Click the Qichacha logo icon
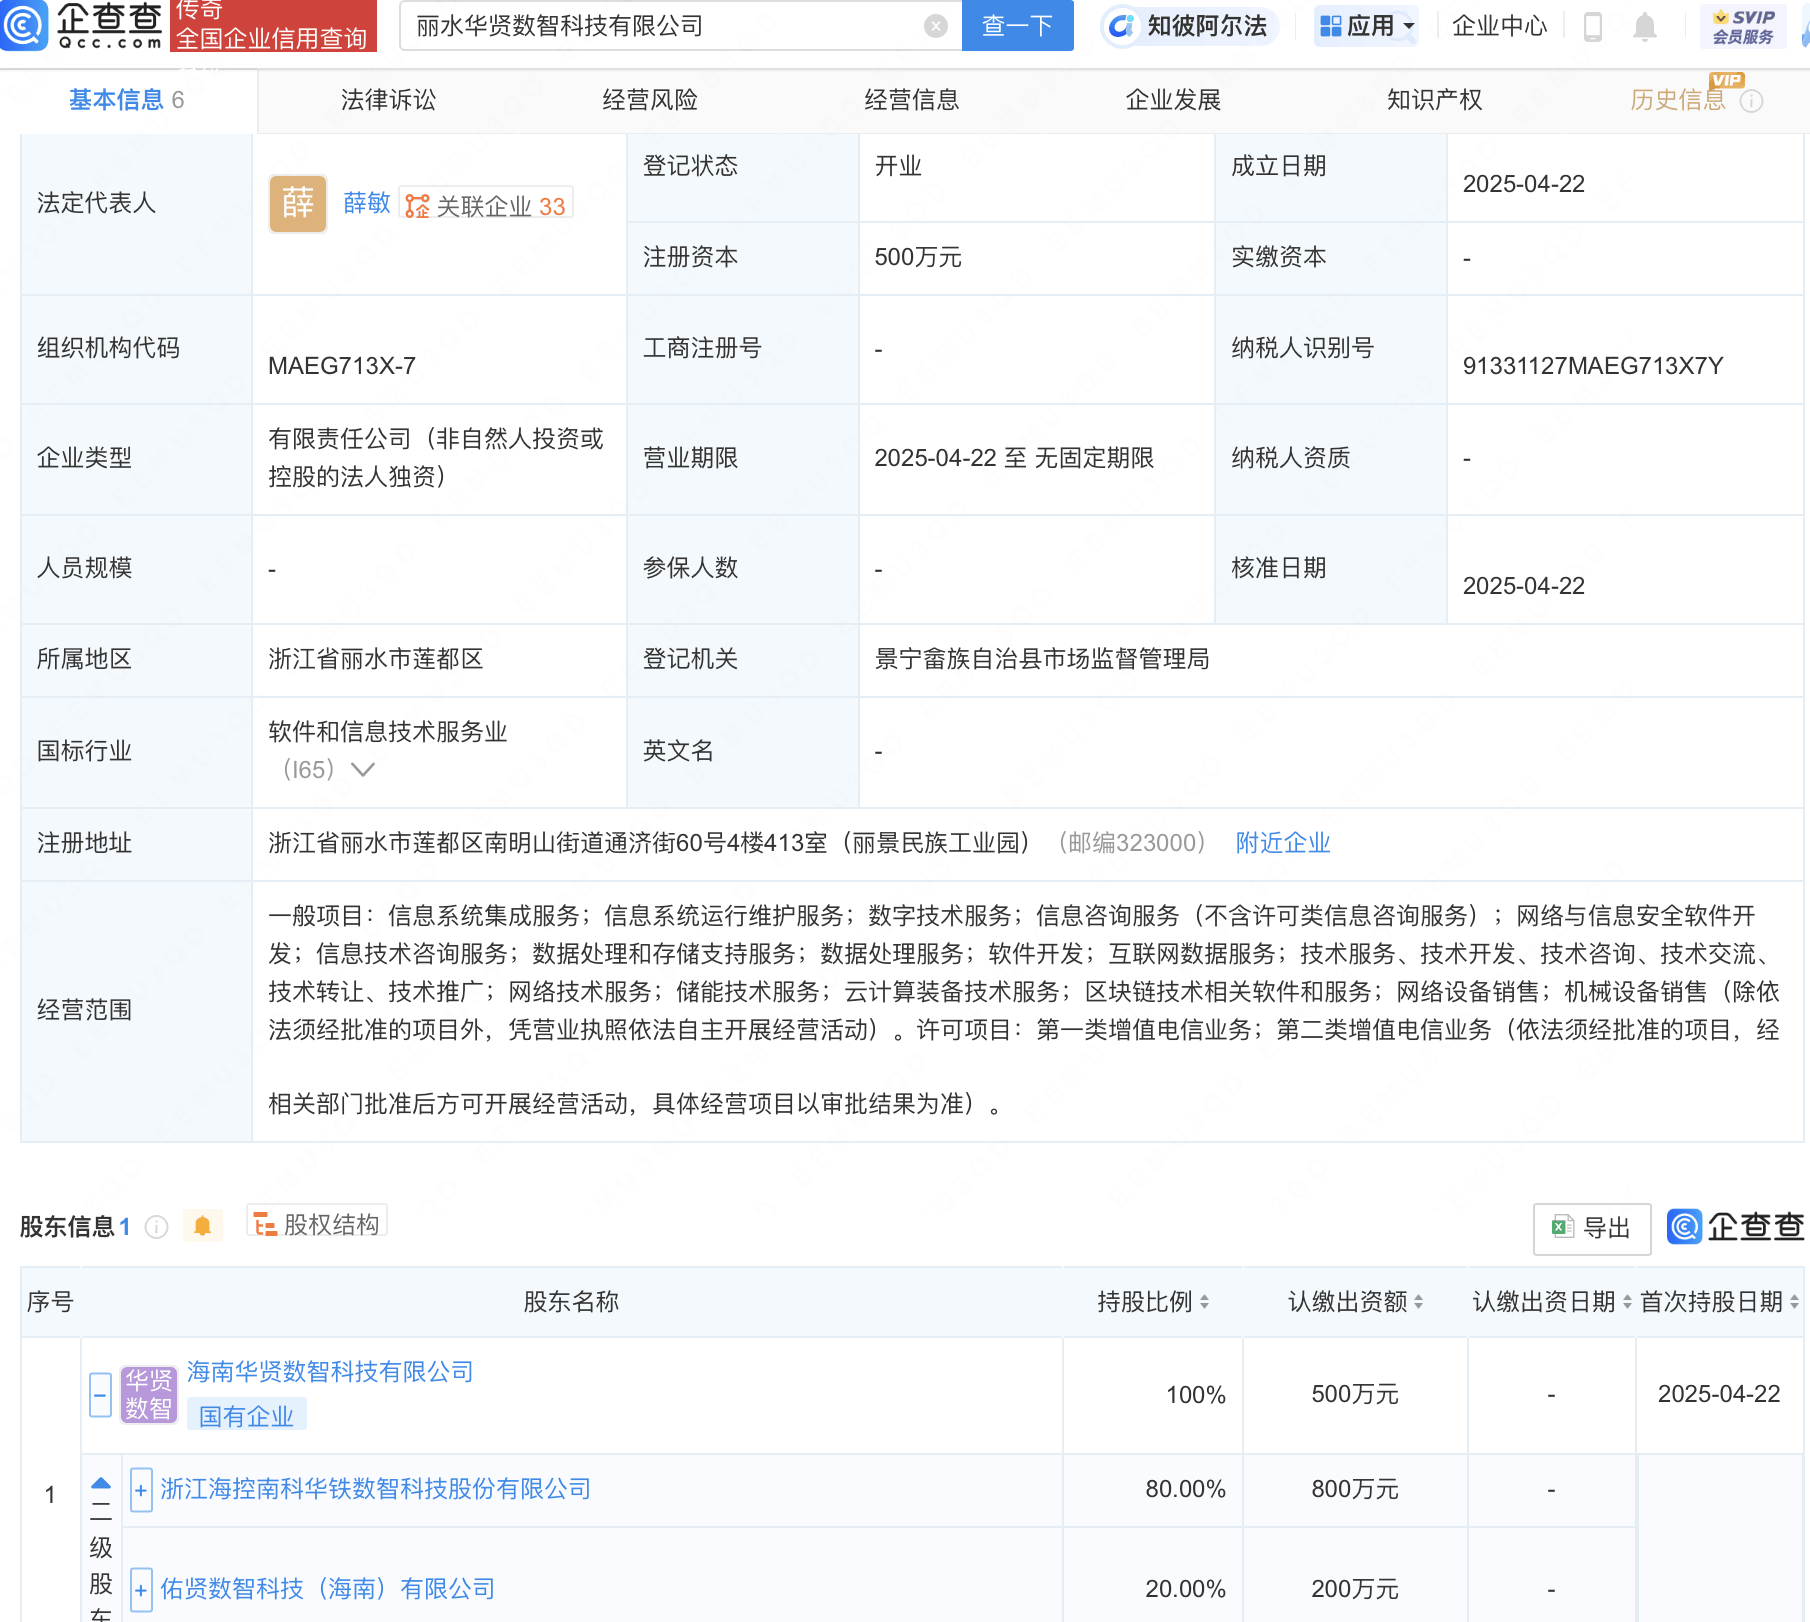 point(25,27)
